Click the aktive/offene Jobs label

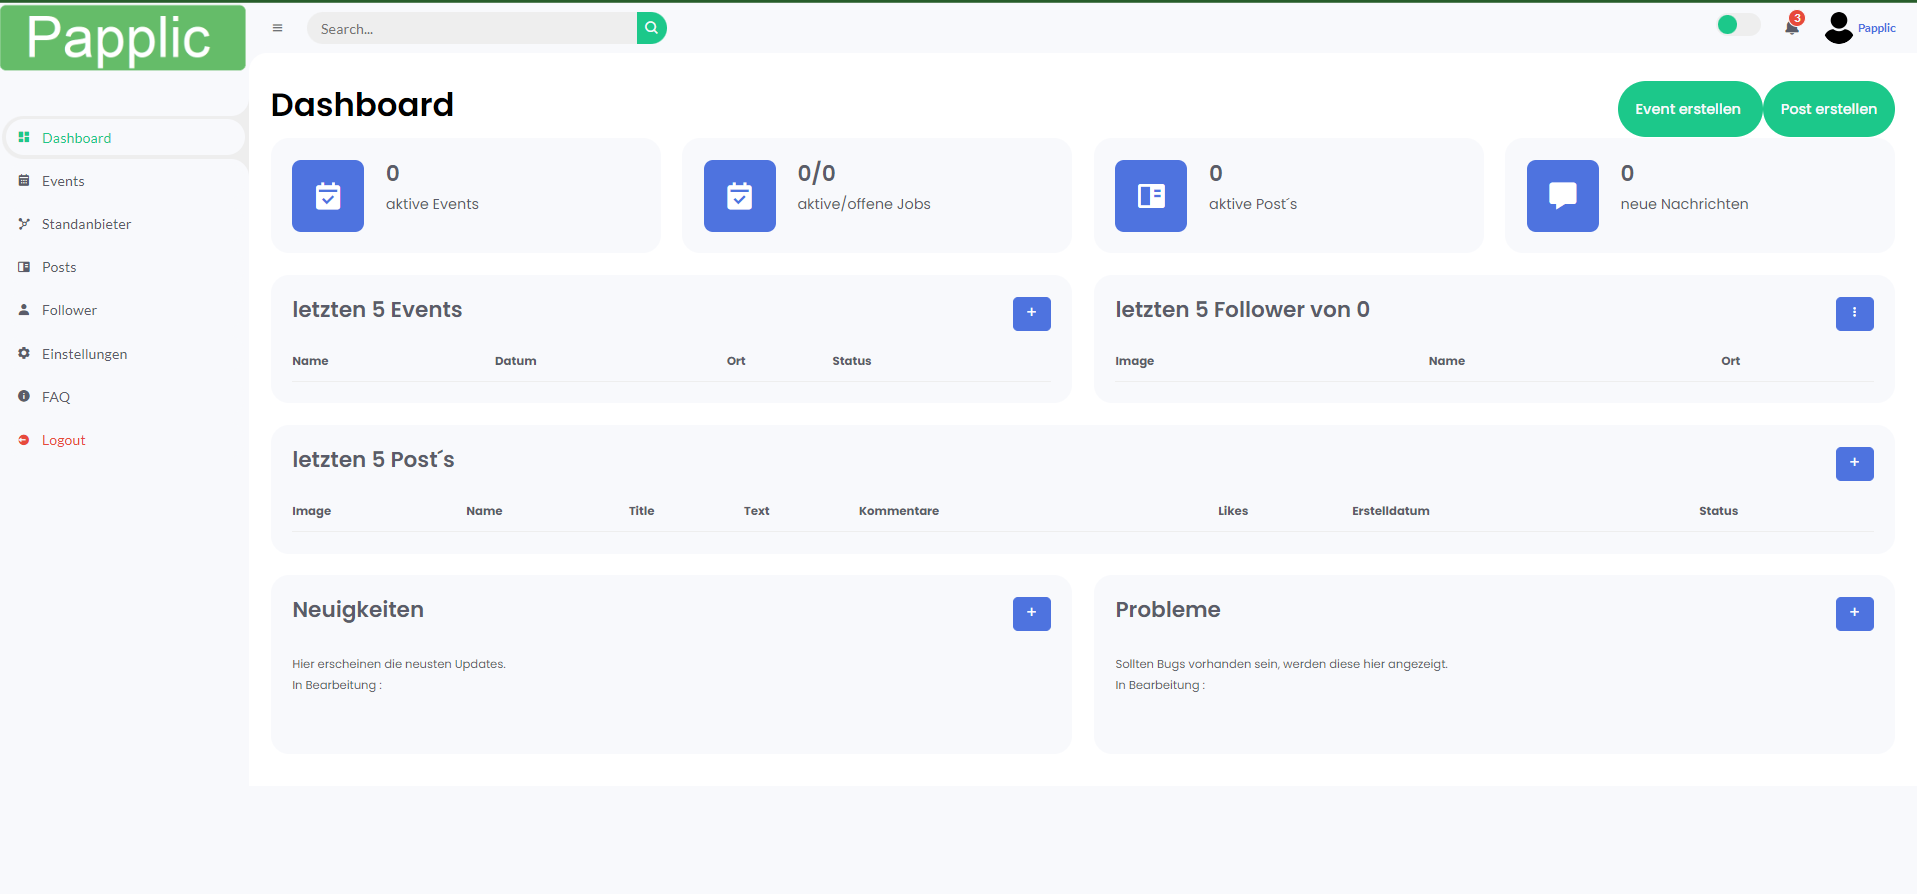click(864, 204)
